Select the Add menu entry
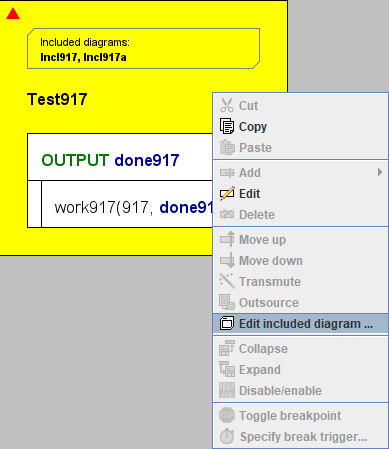This screenshot has height=449, width=389. point(300,173)
